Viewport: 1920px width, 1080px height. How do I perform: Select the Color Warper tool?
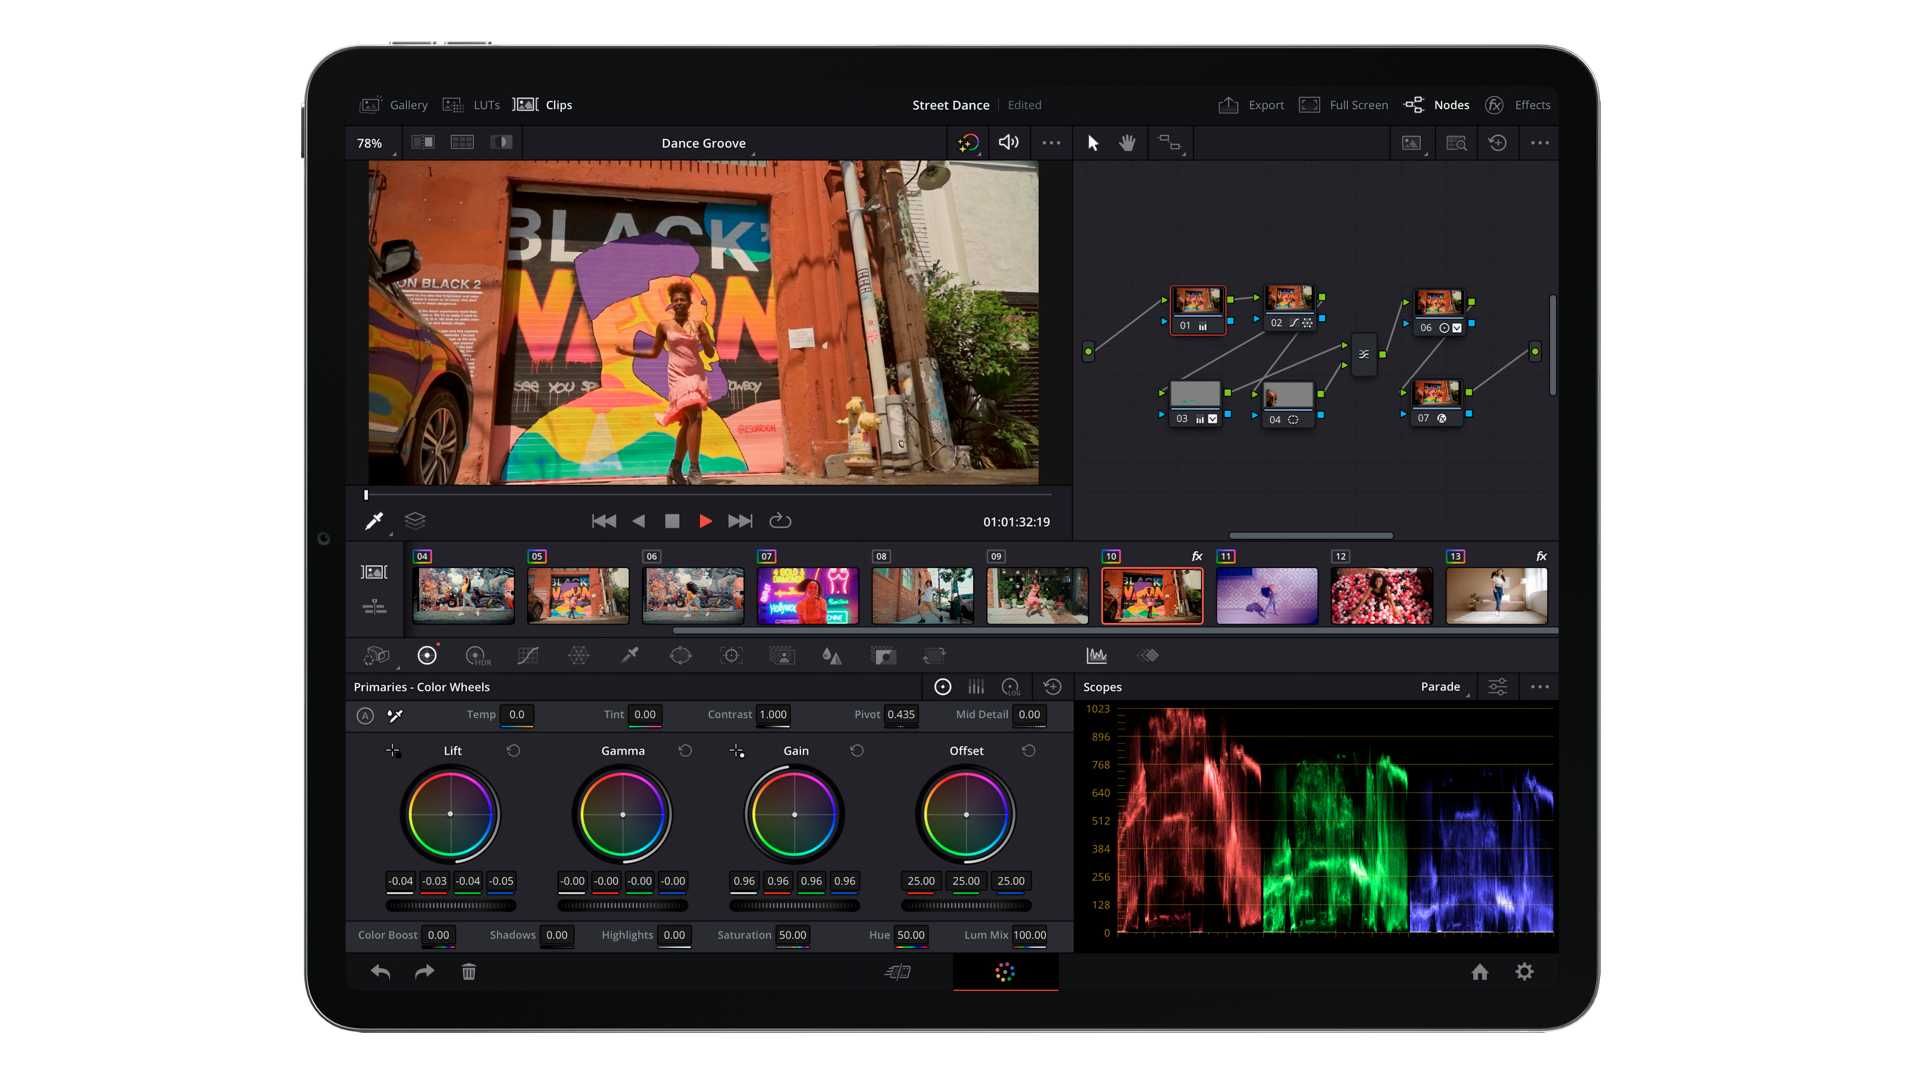point(578,655)
